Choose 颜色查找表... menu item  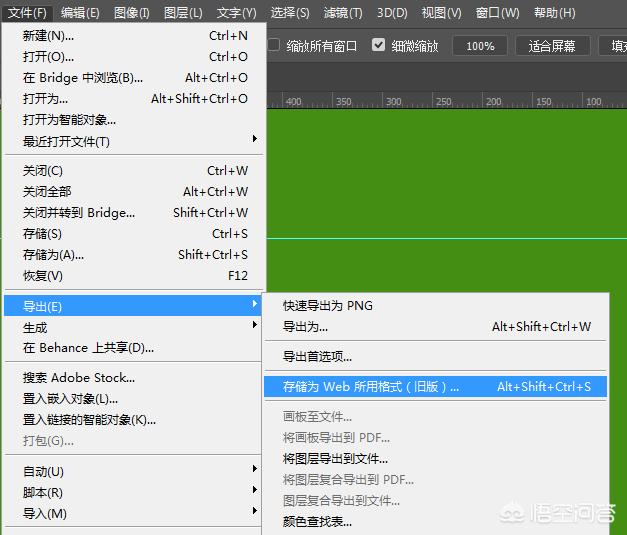[435, 521]
